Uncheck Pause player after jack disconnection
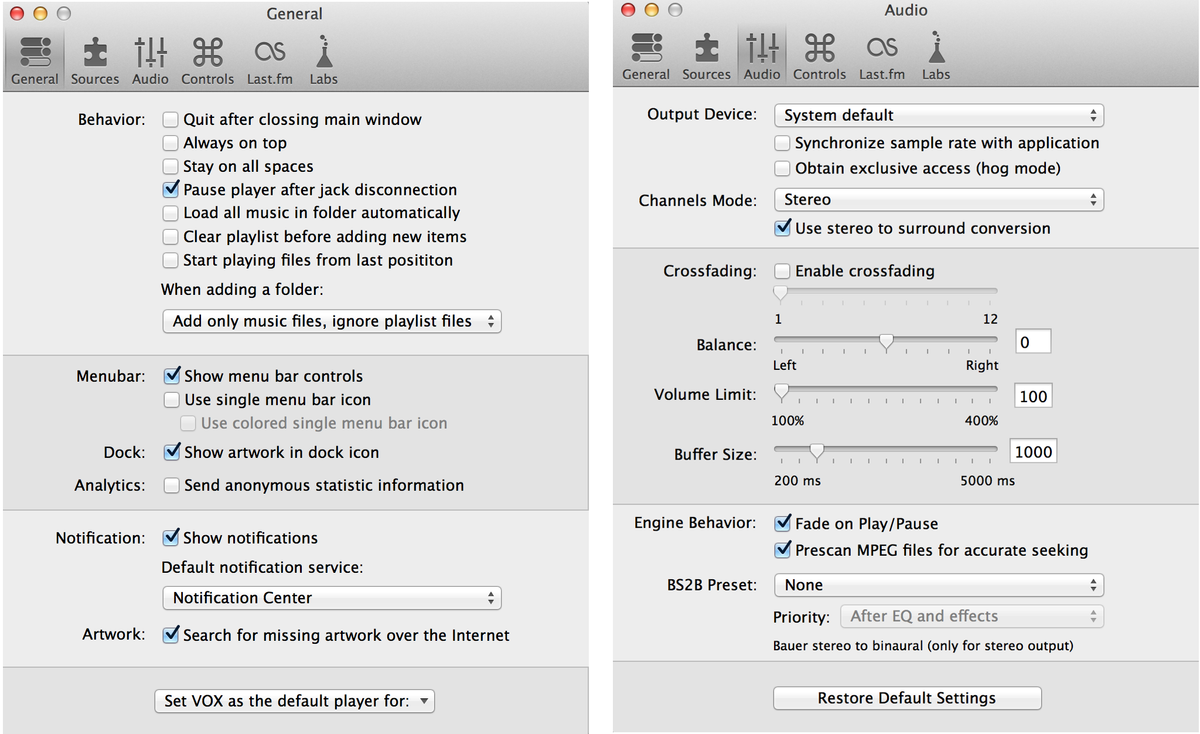Viewport: 1200px width, 734px height. tap(171, 189)
